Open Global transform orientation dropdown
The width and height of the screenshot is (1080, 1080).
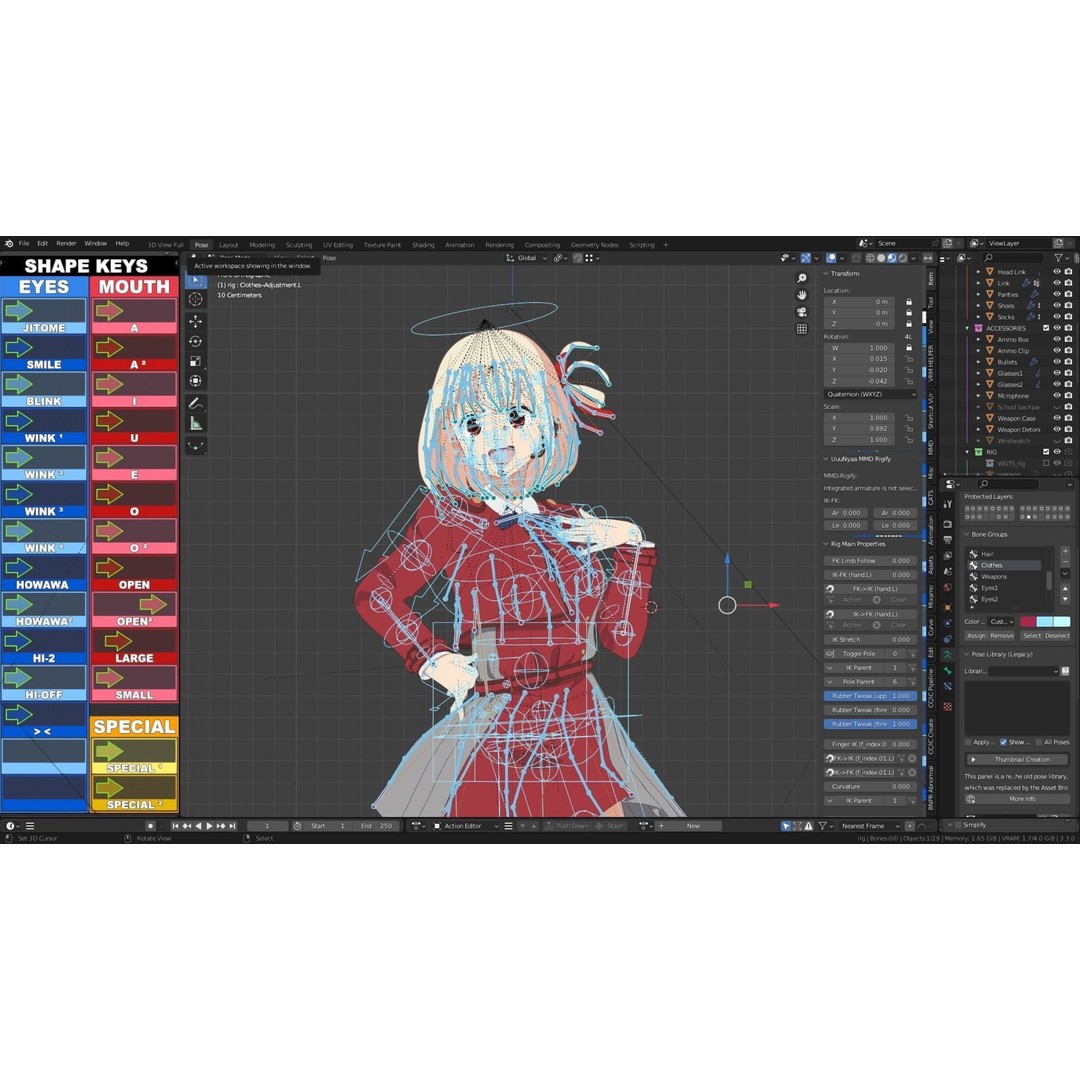[x=526, y=258]
